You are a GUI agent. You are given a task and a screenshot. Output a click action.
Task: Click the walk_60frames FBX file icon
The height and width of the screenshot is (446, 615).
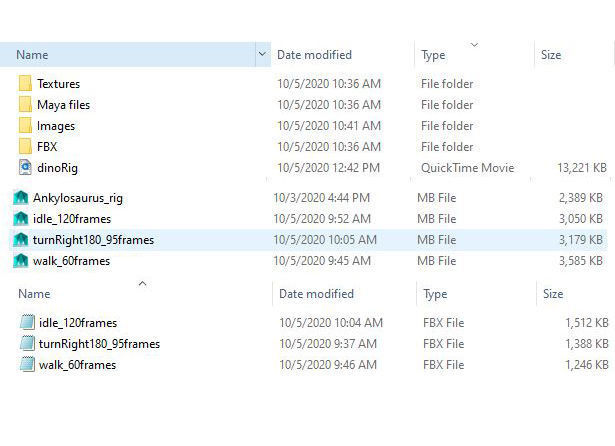(27, 365)
